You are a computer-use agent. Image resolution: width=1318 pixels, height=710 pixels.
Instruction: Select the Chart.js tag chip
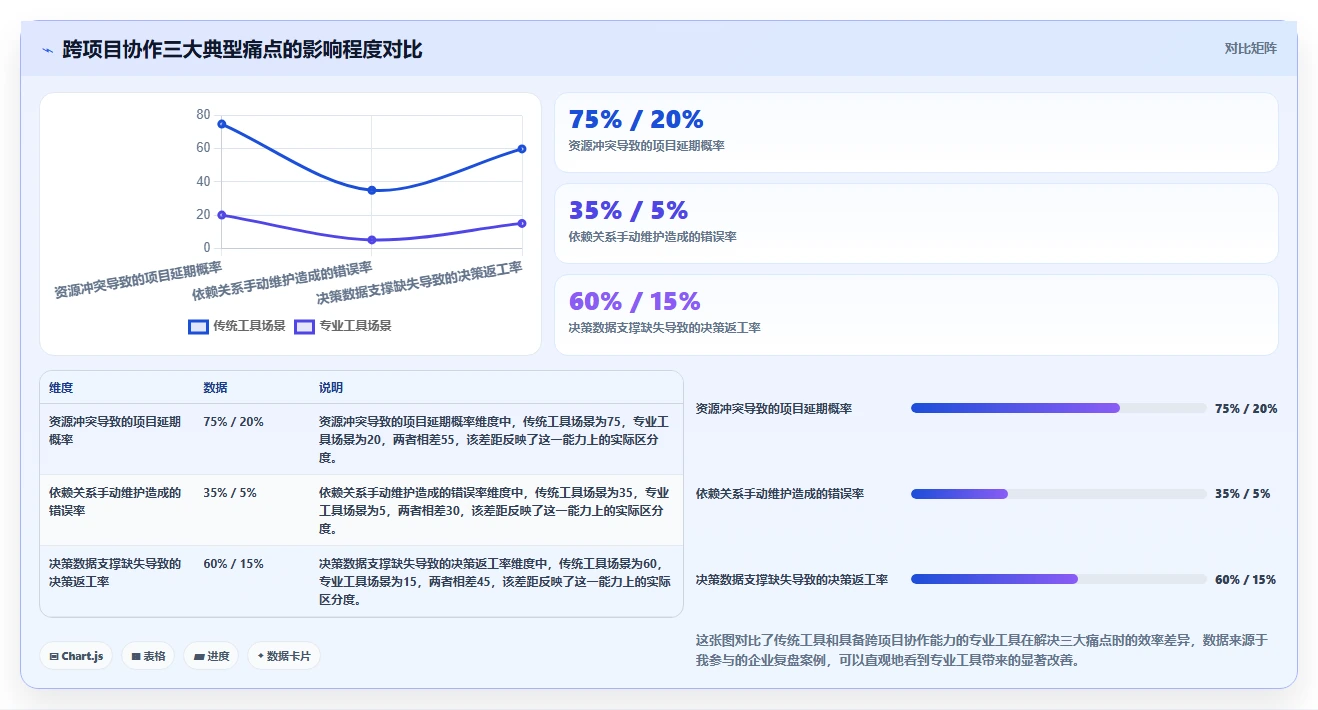[x=76, y=656]
